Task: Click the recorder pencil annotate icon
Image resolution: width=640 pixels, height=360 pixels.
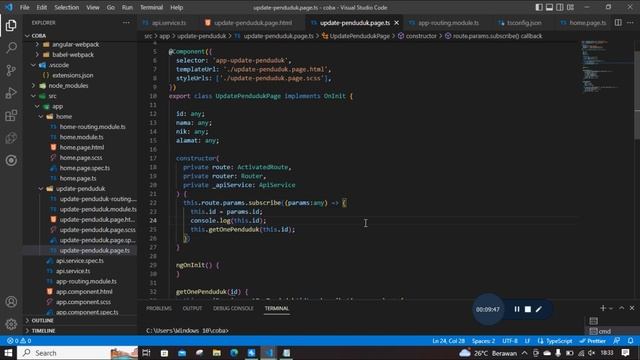Action: 539,309
